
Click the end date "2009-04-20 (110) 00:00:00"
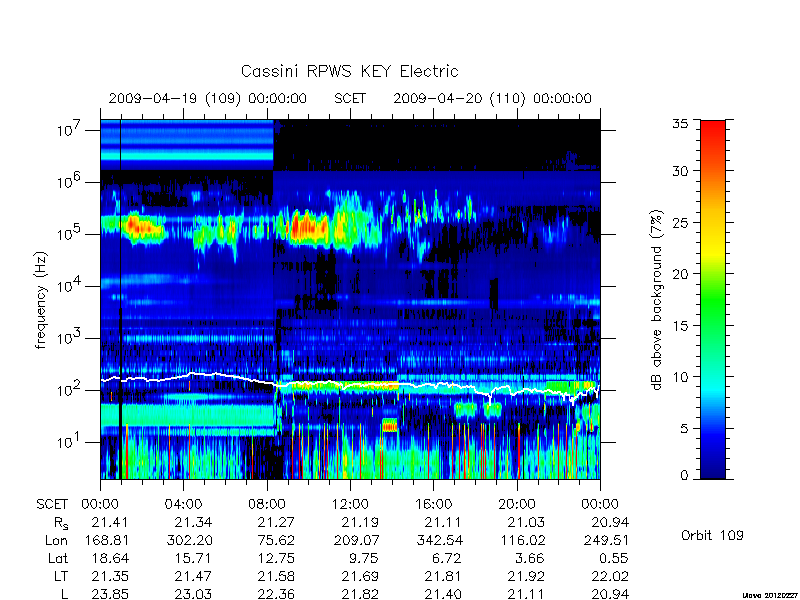click(492, 98)
